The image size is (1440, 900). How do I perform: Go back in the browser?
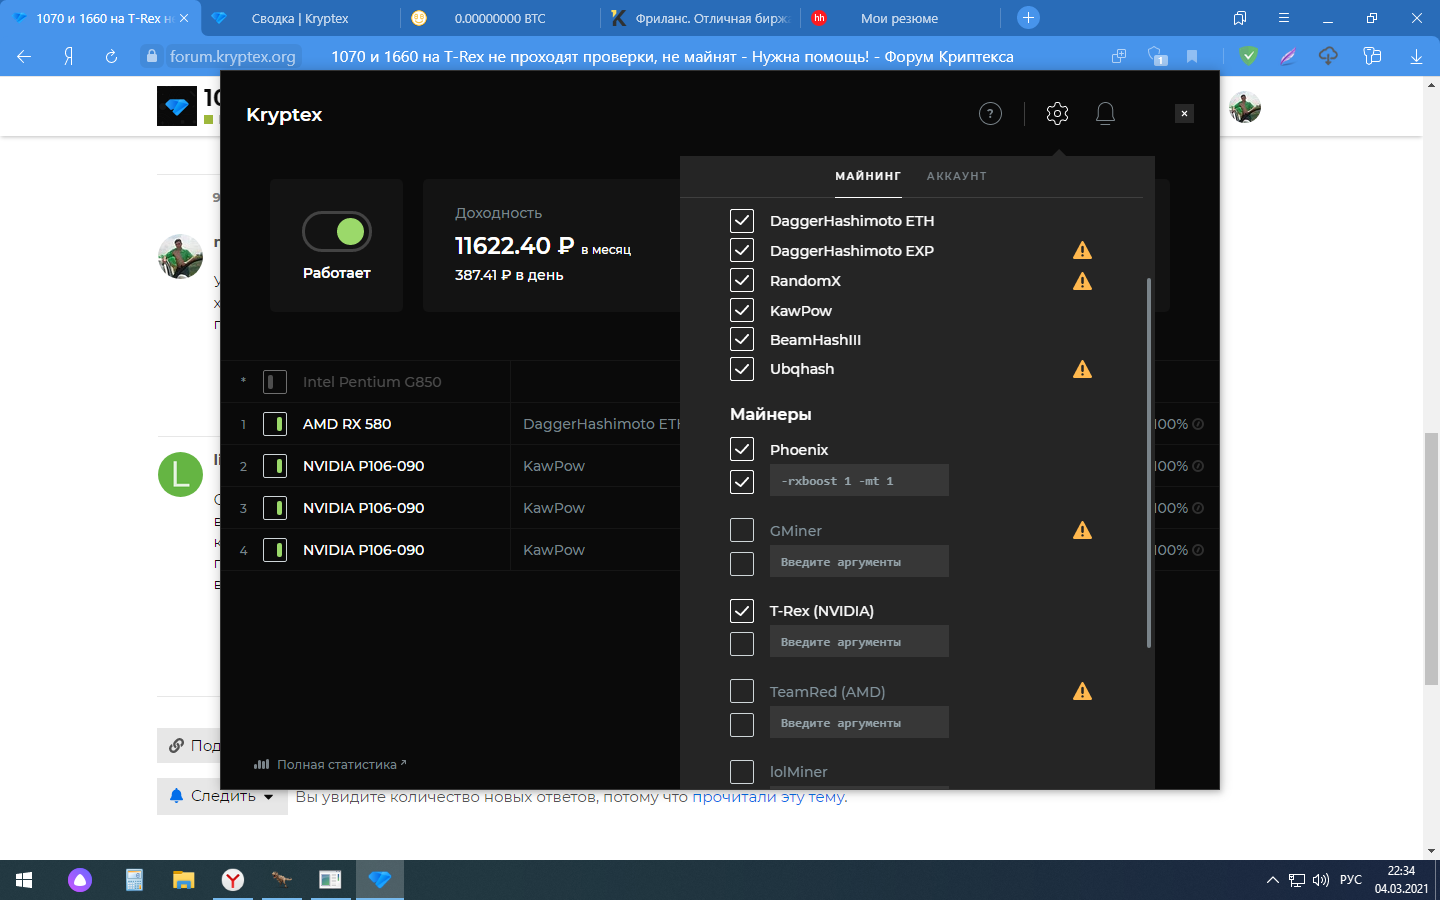24,57
